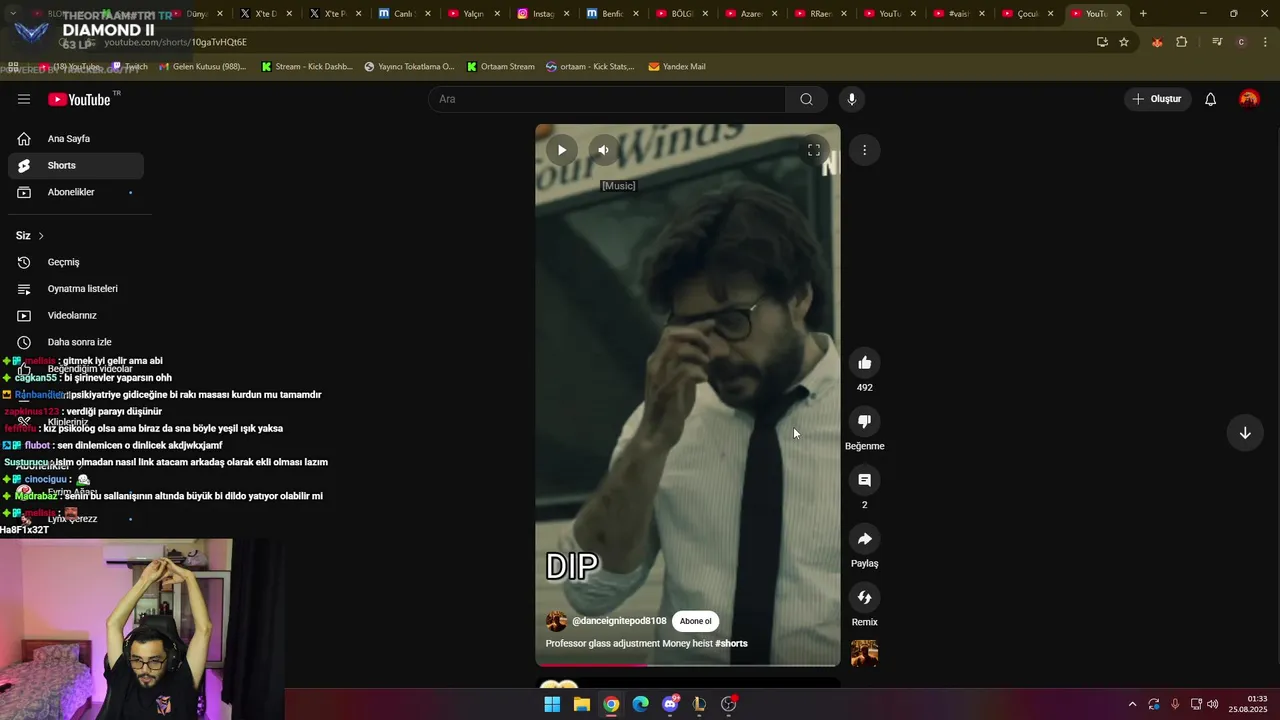Open Daha sonra izle list

[76, 342]
